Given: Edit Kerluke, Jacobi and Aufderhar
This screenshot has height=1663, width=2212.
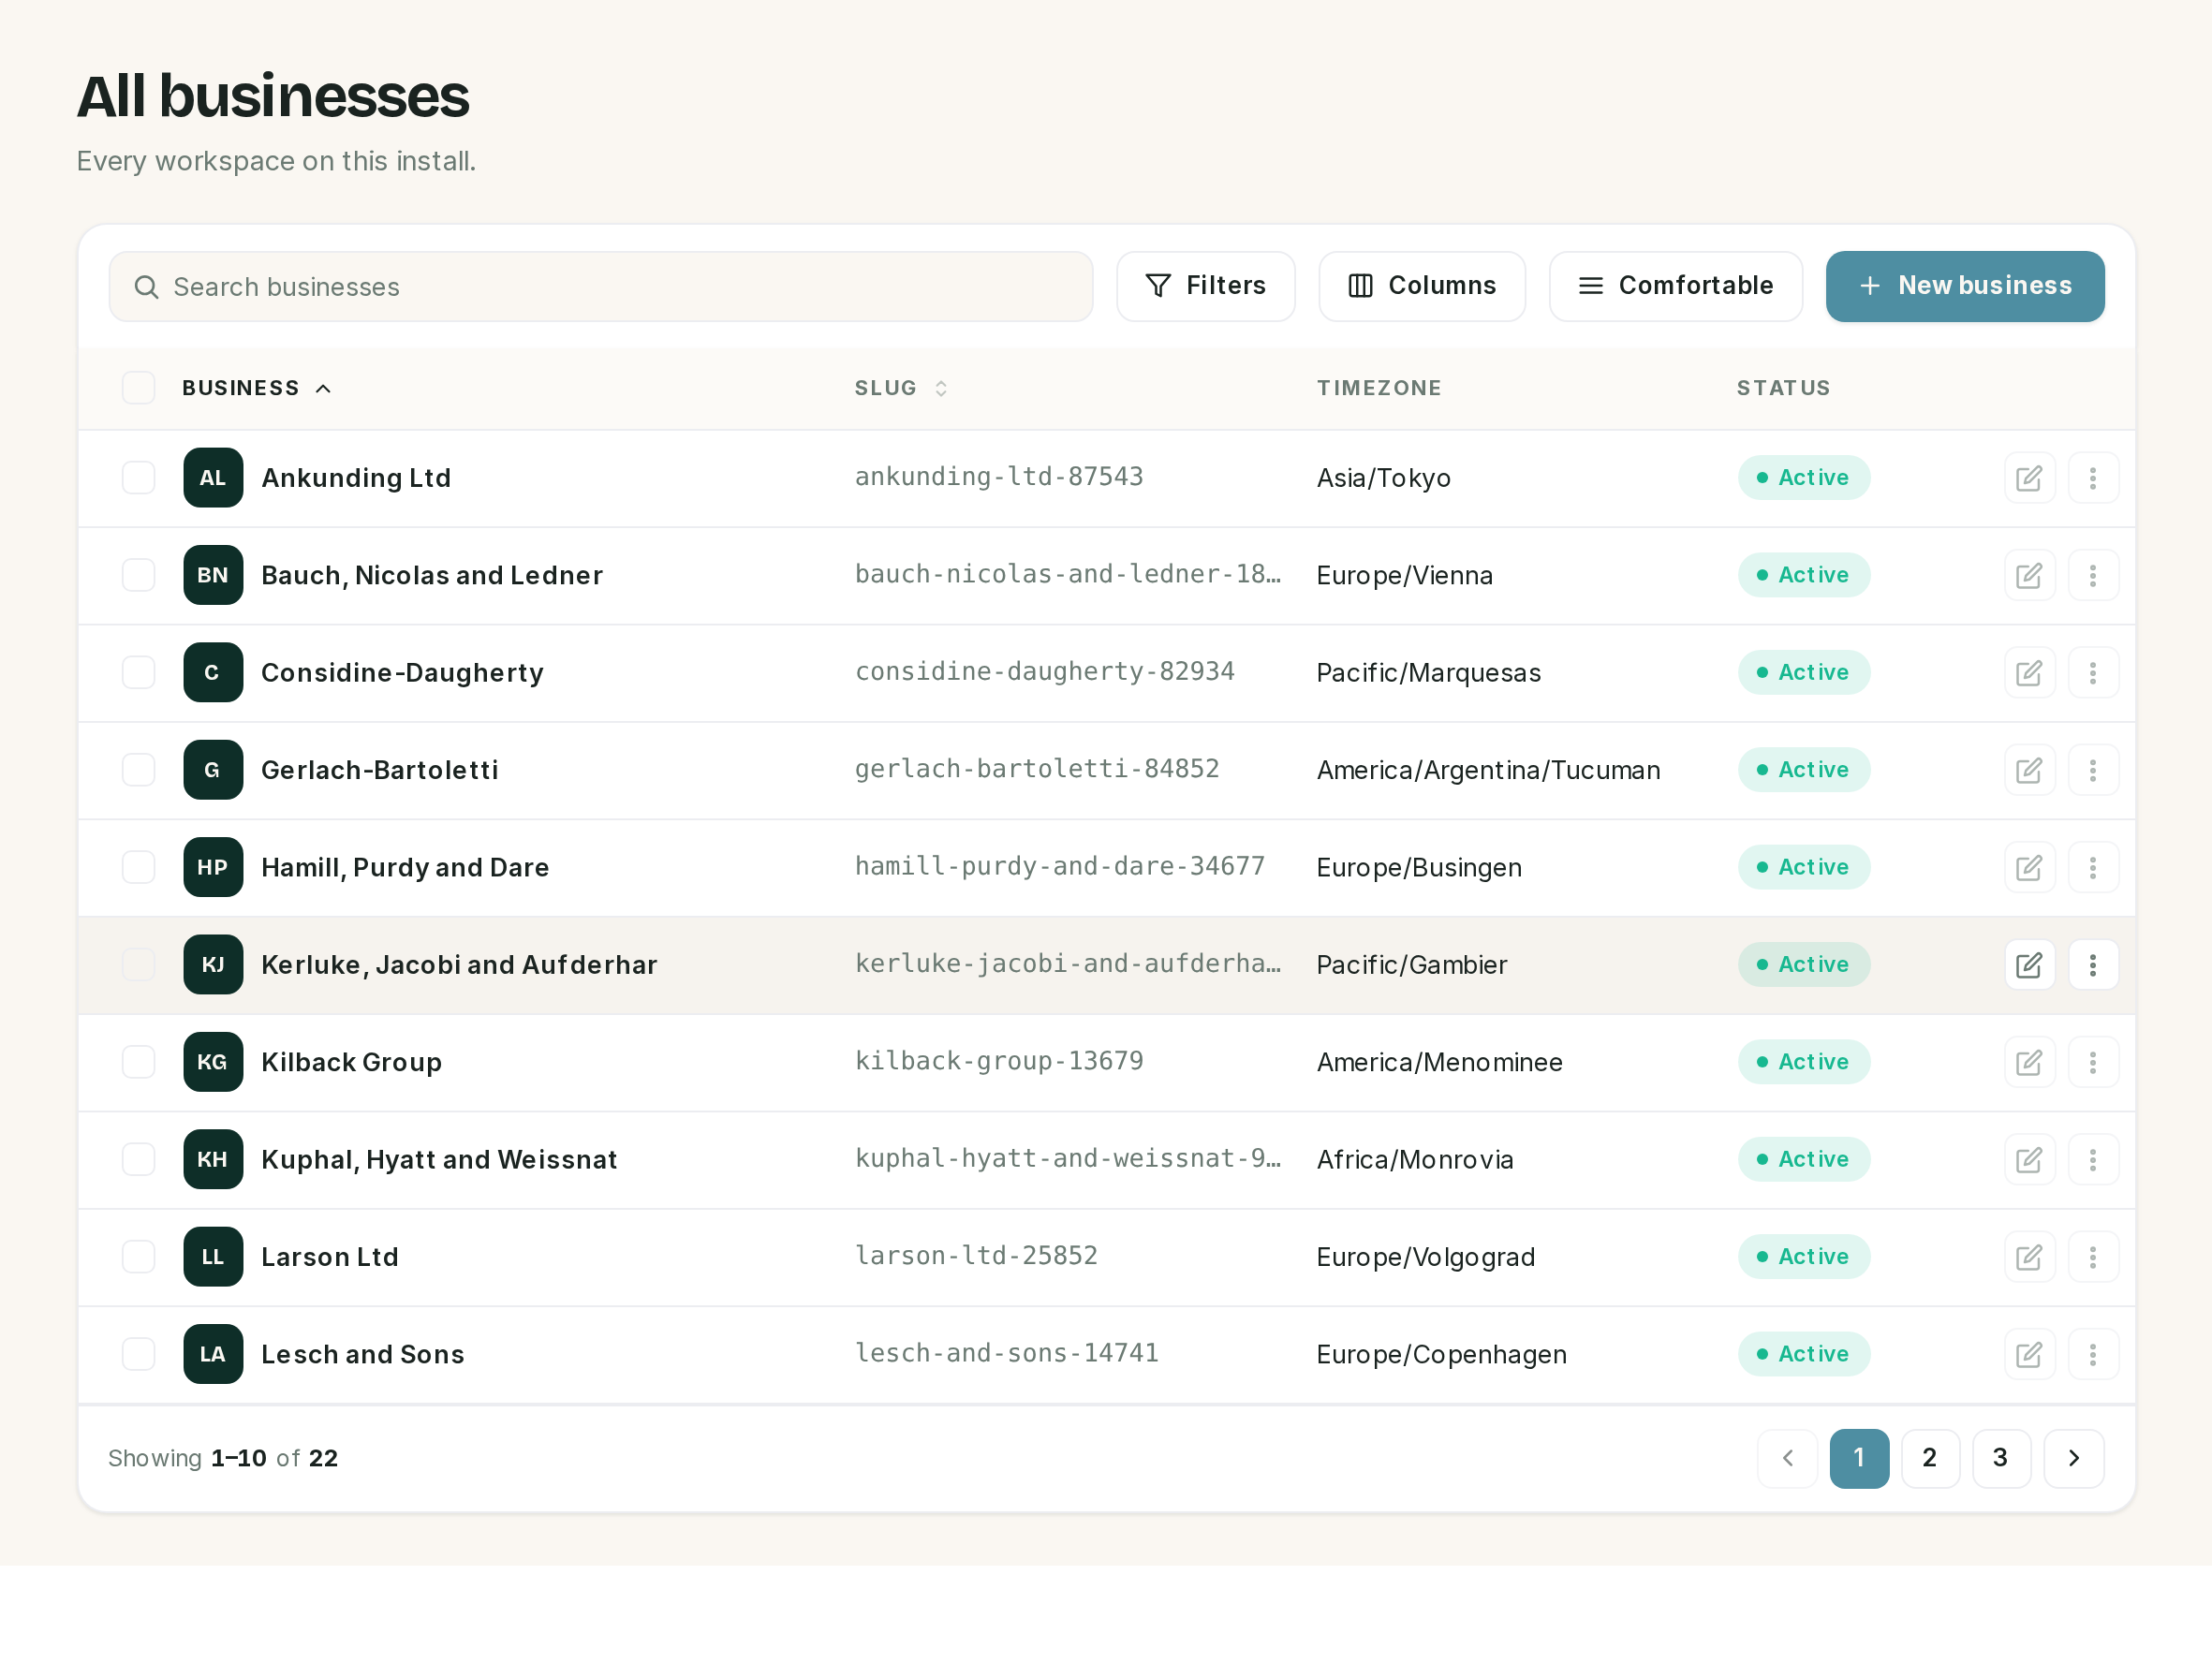Looking at the screenshot, I should (2029, 965).
